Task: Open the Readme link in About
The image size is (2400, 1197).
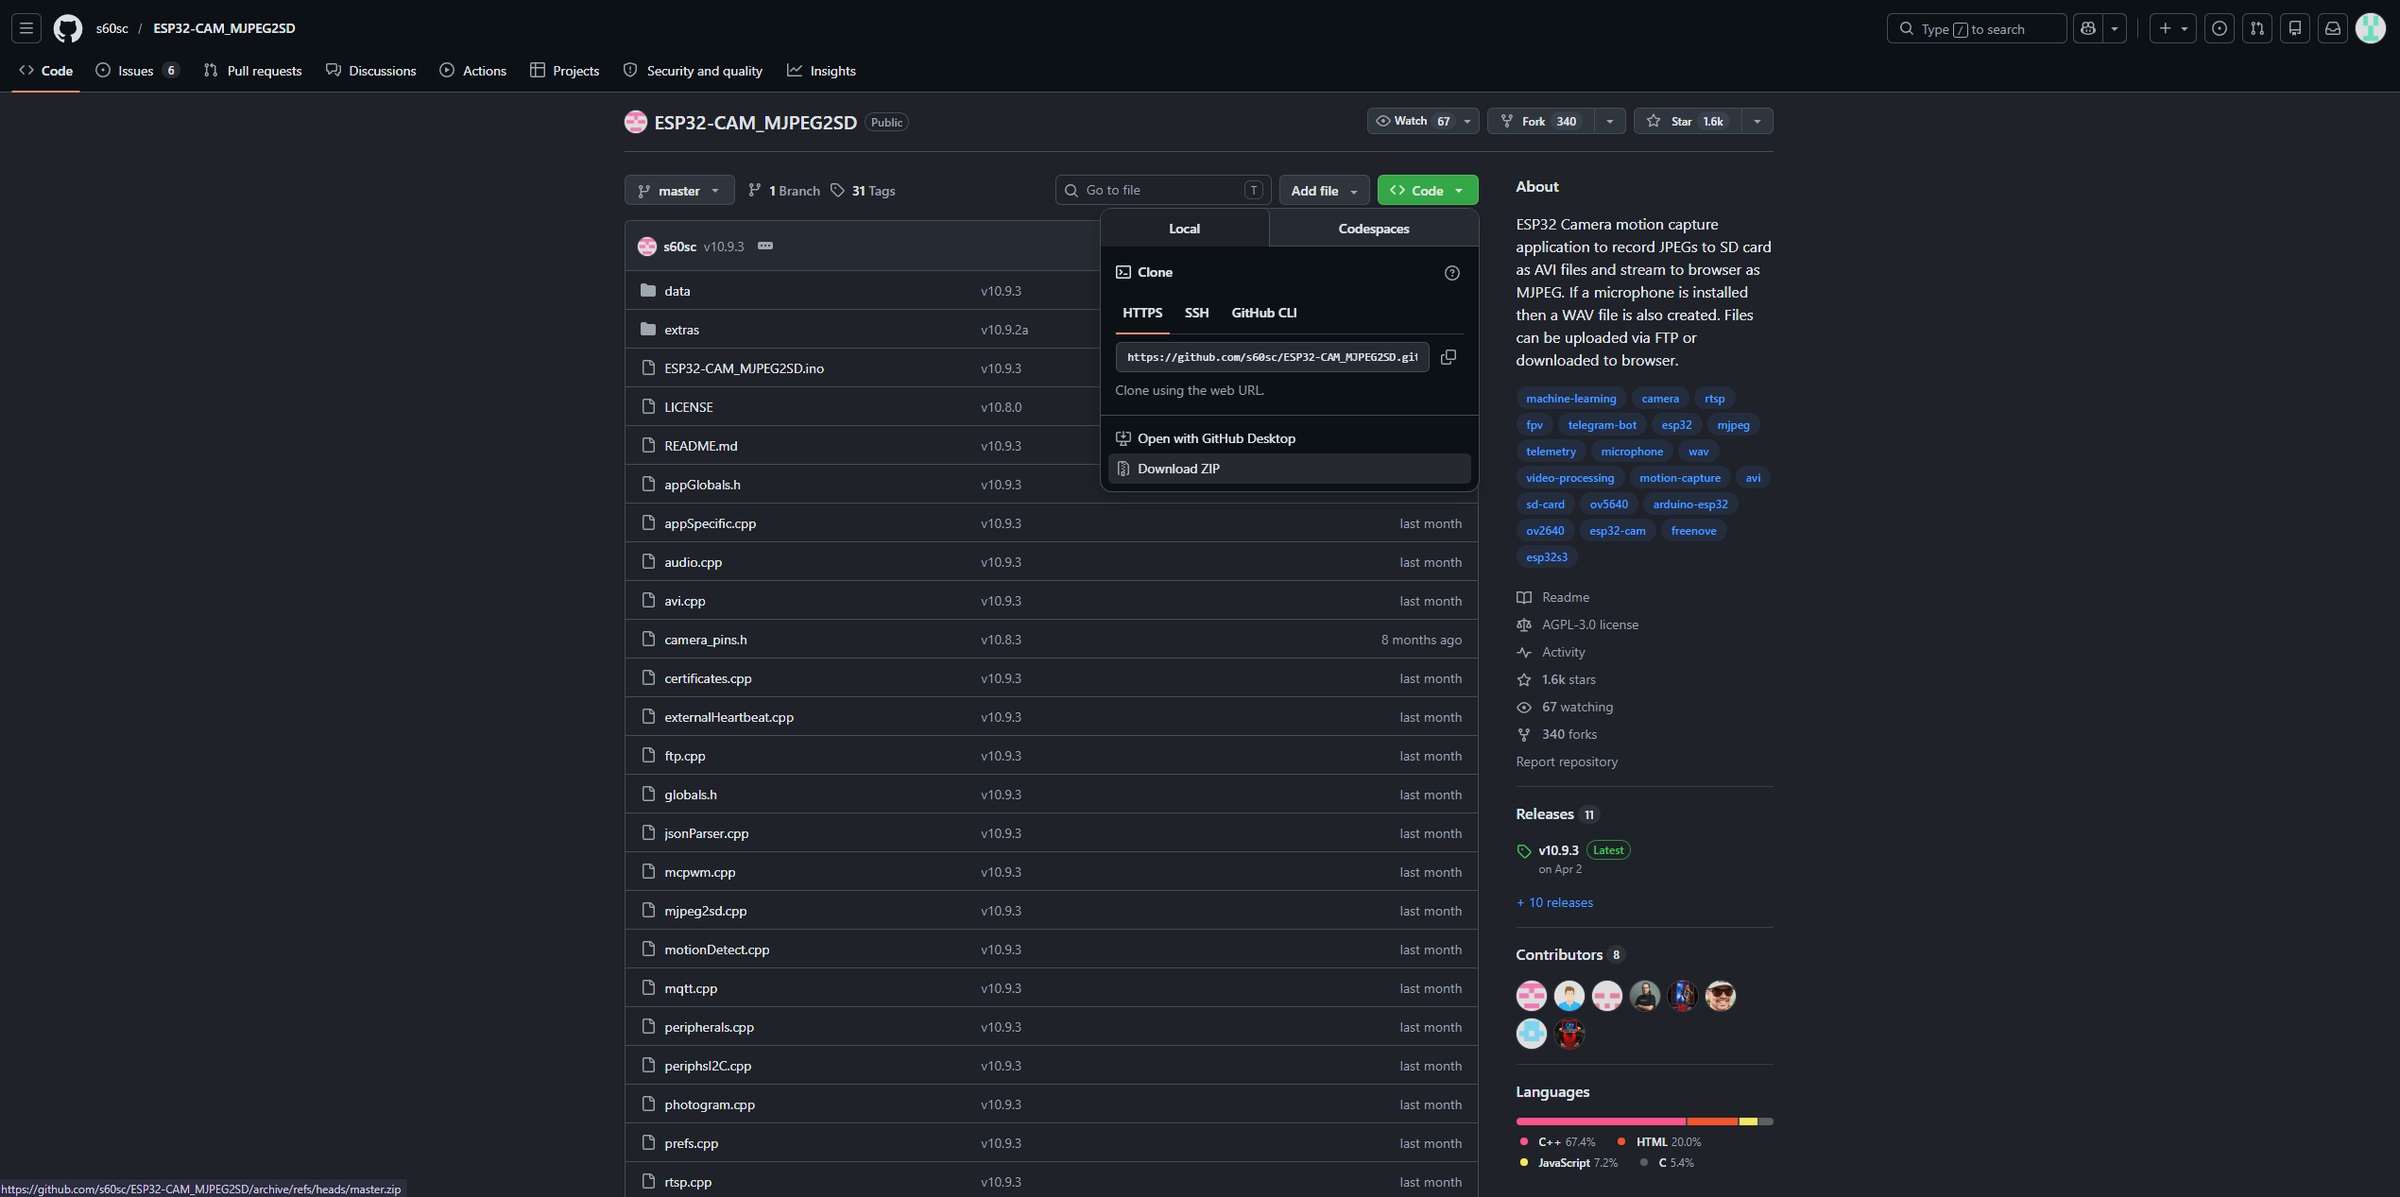Action: tap(1553, 597)
